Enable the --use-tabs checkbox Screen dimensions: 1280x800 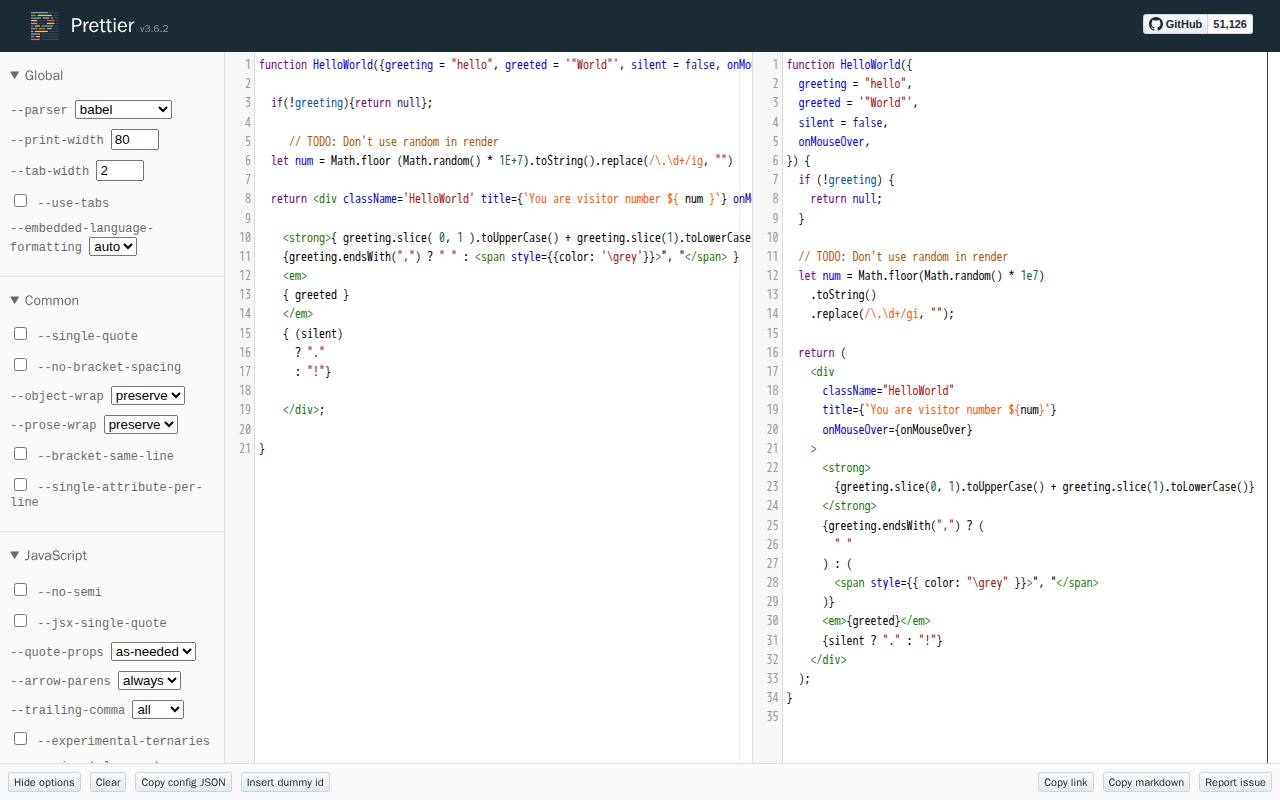point(20,201)
